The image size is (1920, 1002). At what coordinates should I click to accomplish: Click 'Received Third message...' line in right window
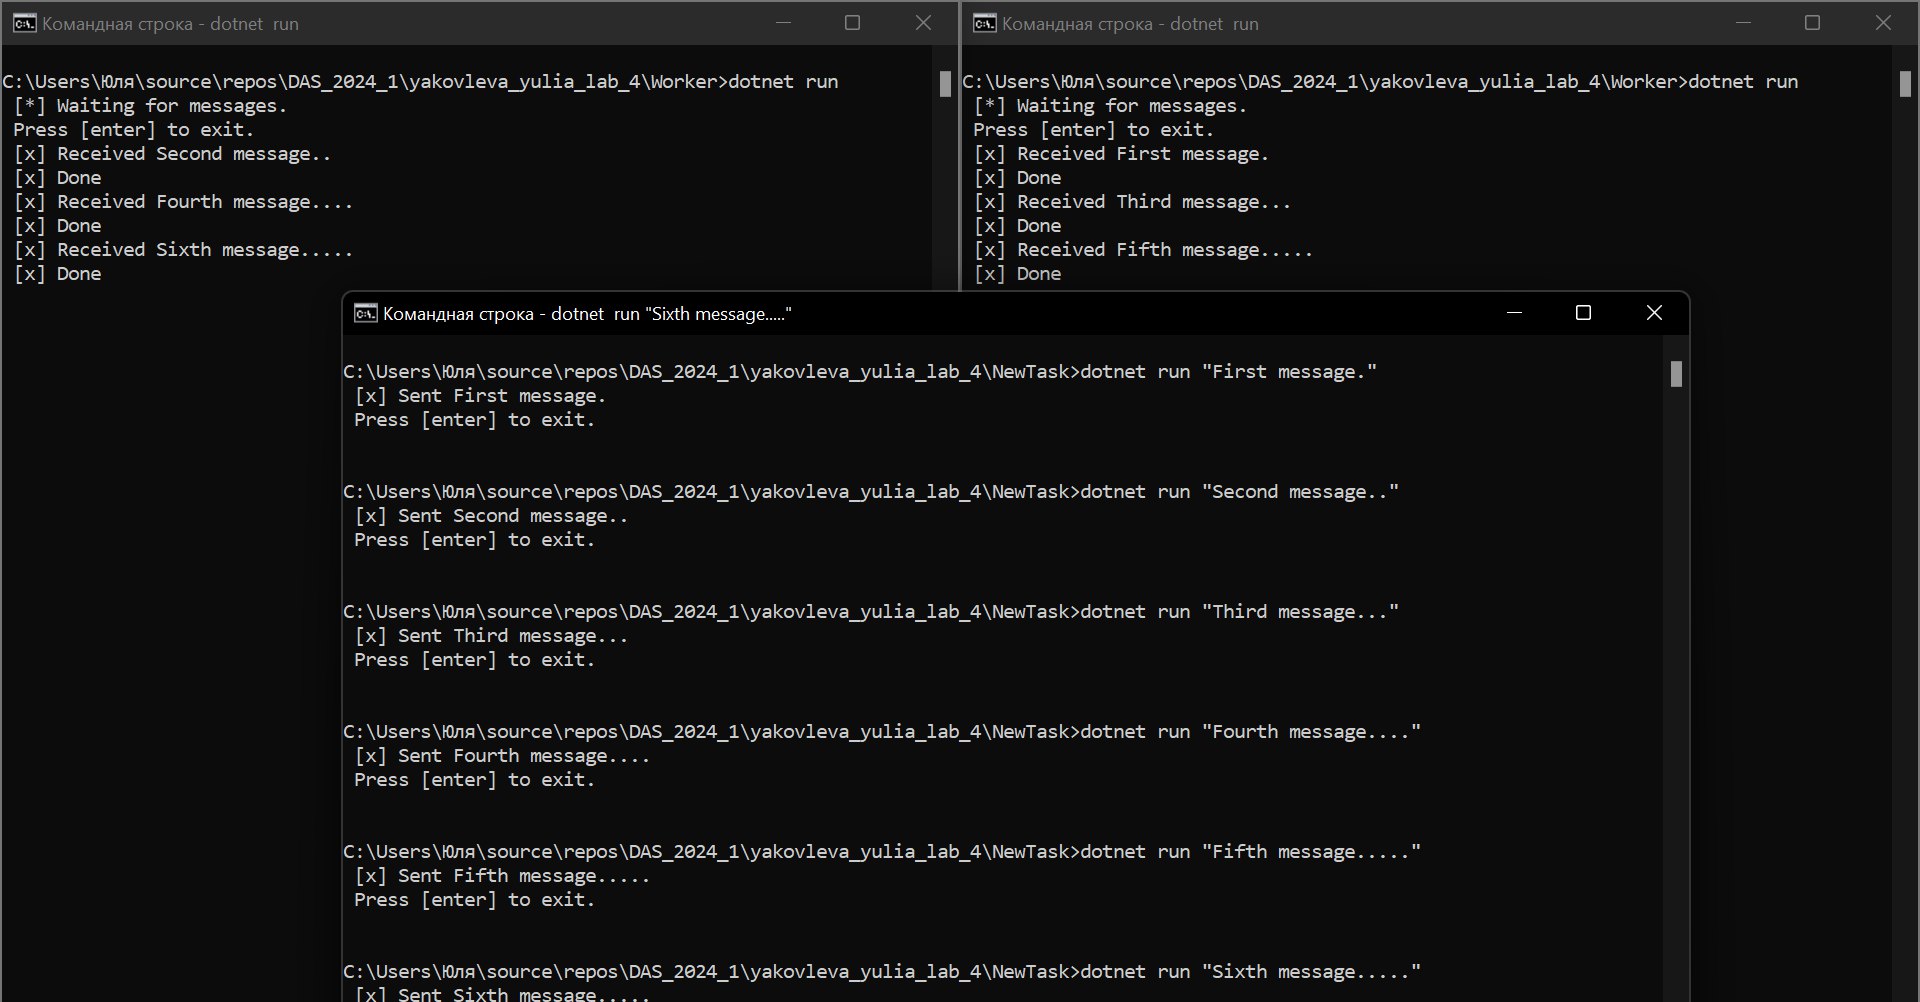(1132, 202)
